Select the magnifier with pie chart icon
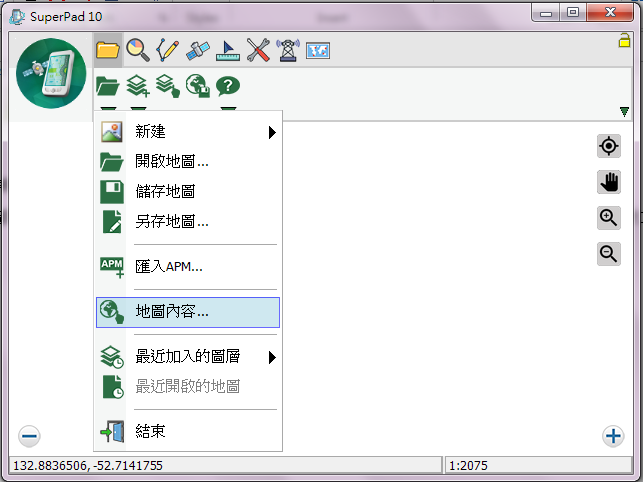 (137, 50)
